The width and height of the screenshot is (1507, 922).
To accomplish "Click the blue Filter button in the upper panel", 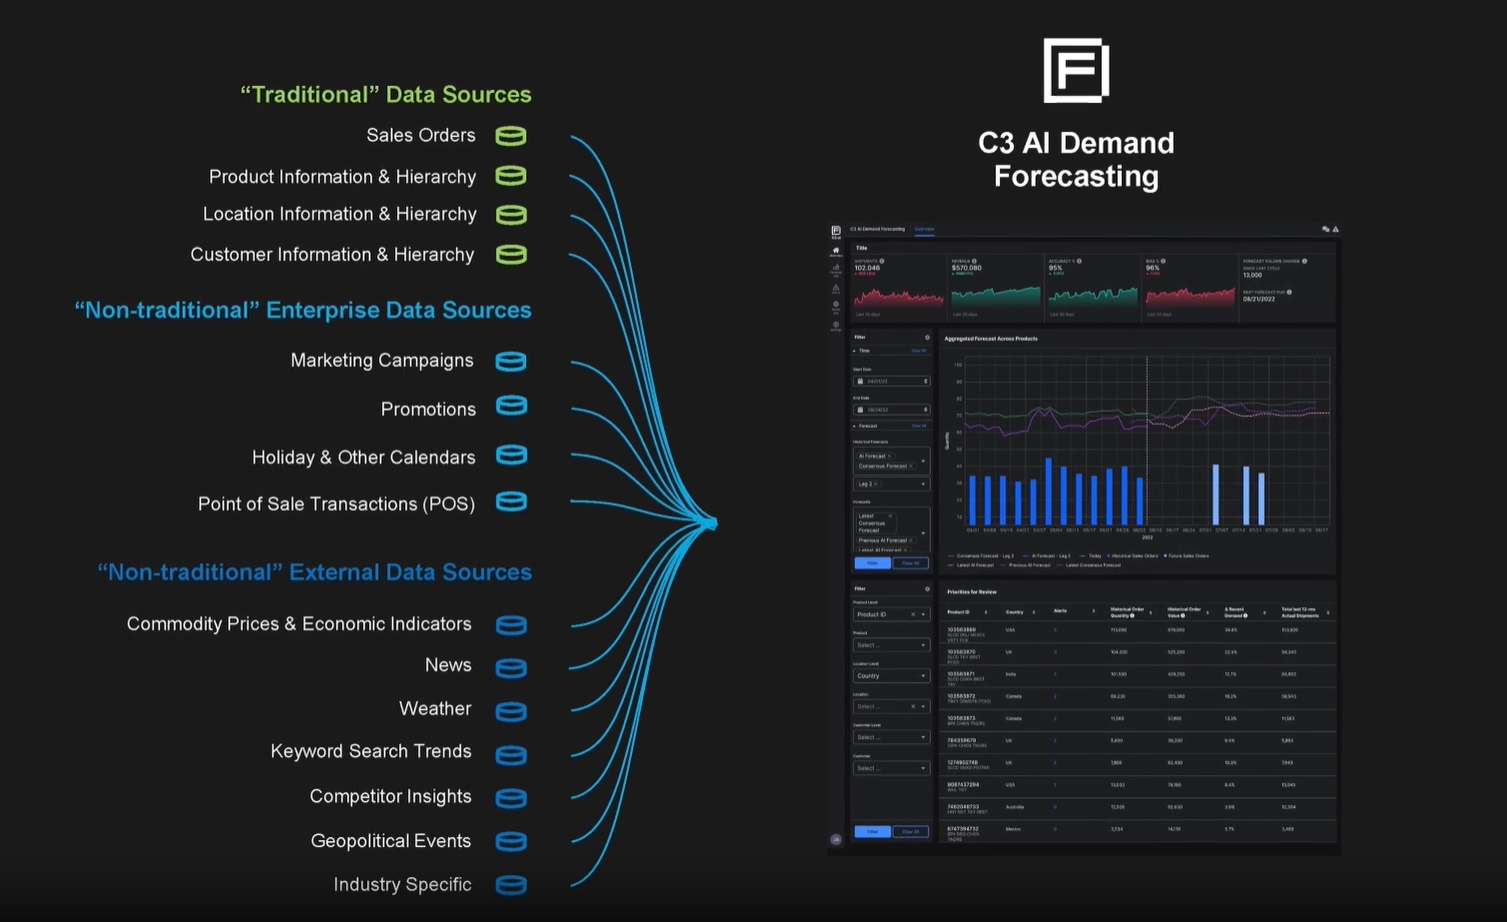I will [872, 563].
